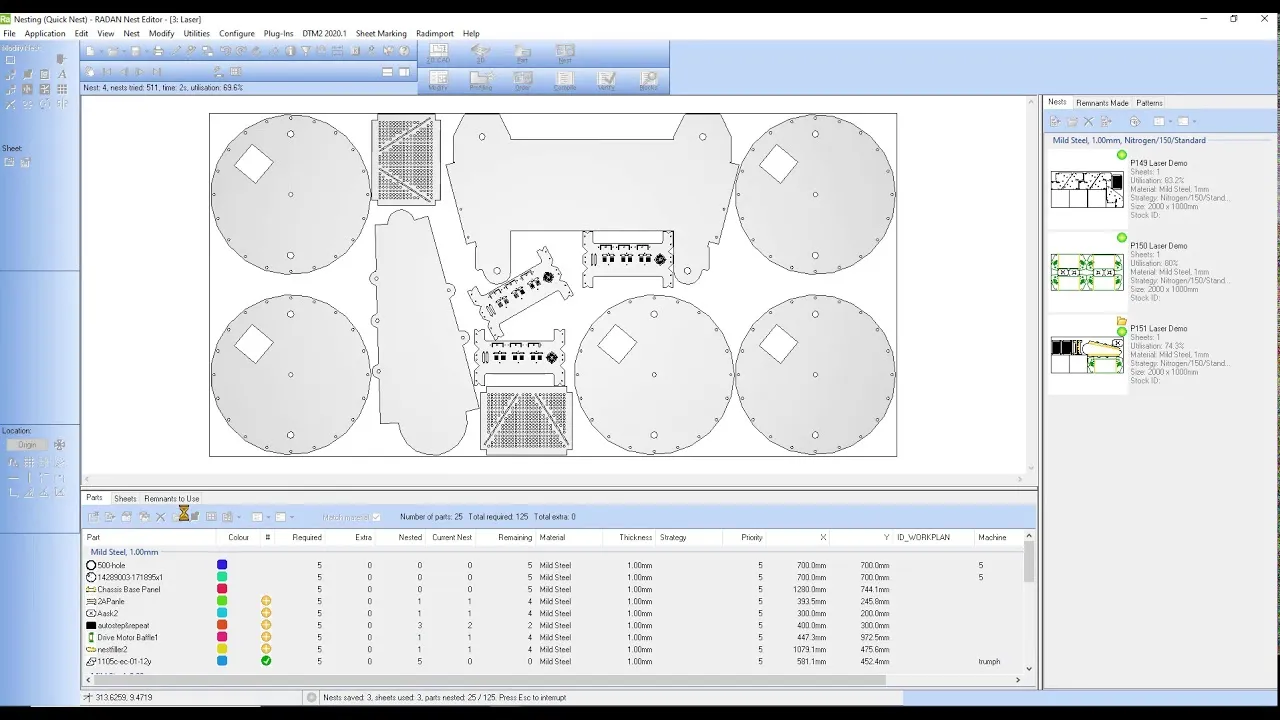The height and width of the screenshot is (720, 1280).
Task: Open the 2D CAD mode icon
Action: (438, 54)
